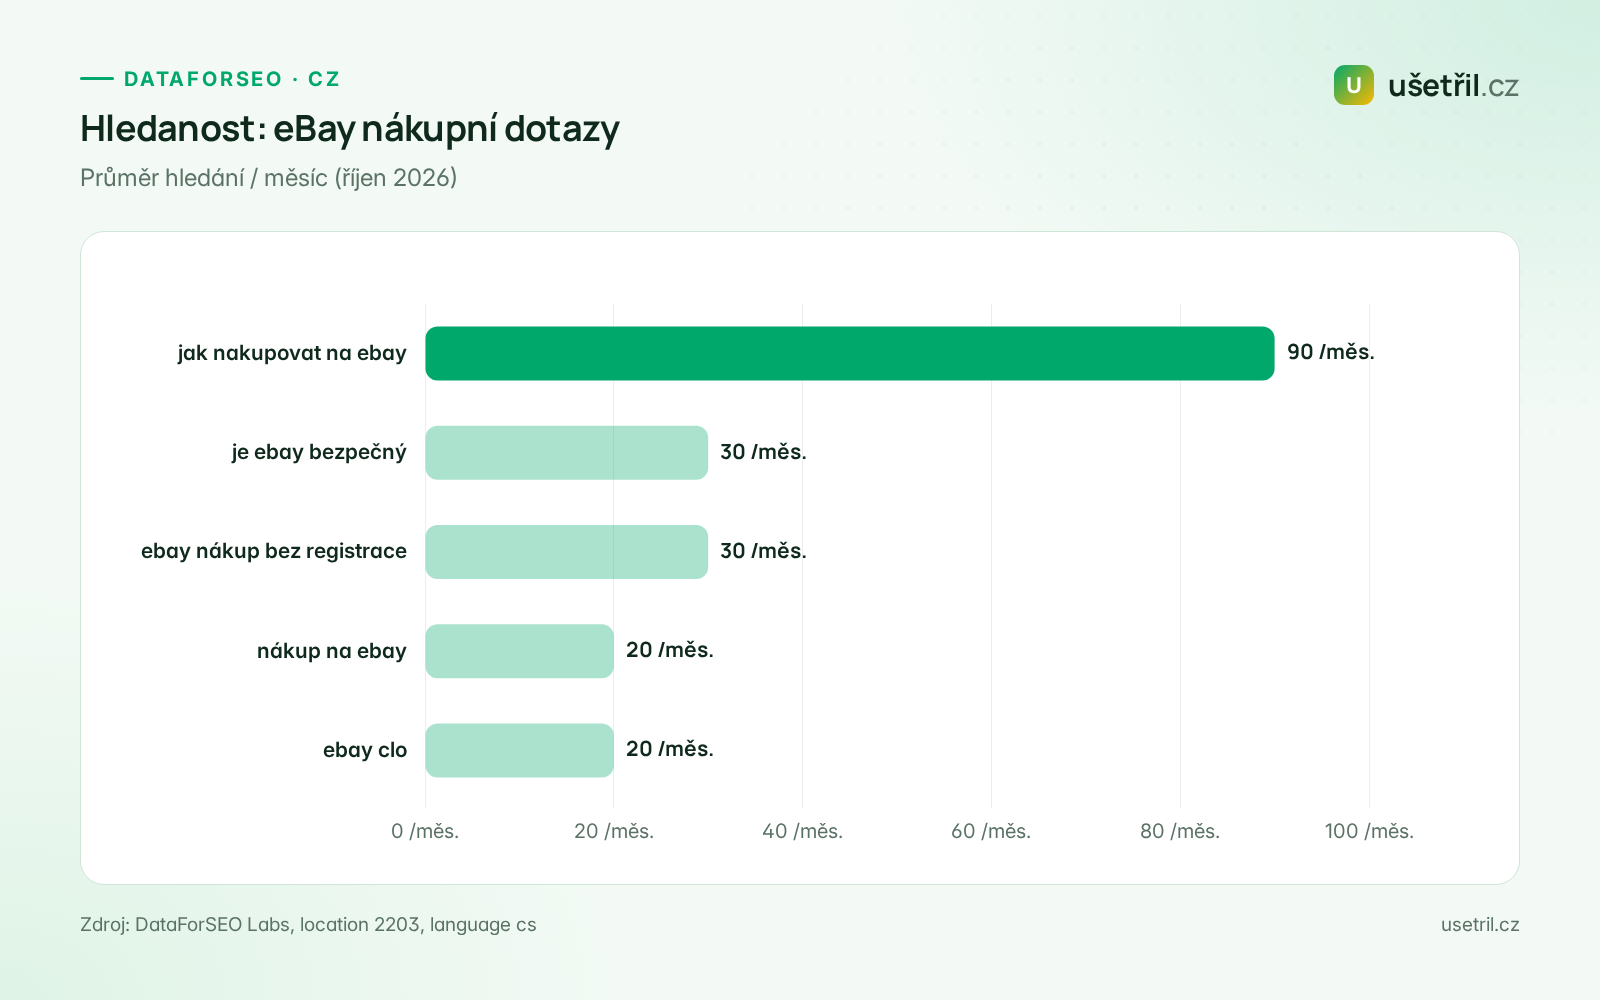Click the label 'ebay nákup bez registrace'
Viewport: 1600px width, 1000px height.
[x=274, y=551]
